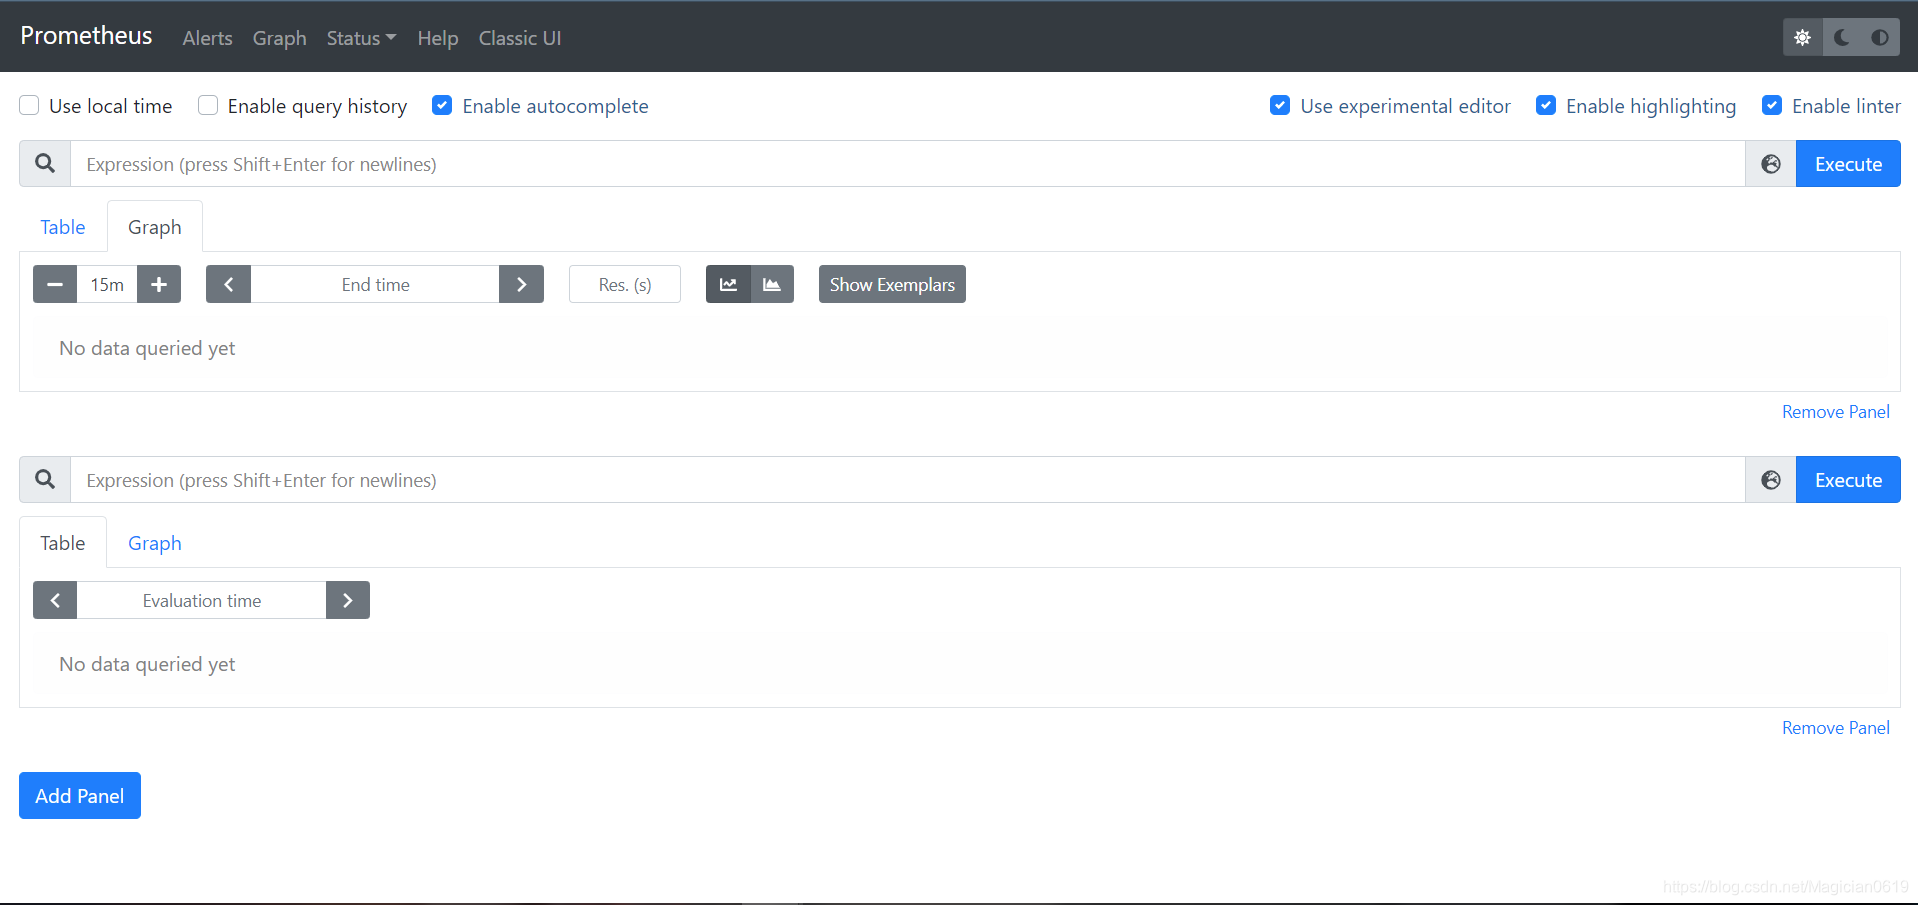Open the Help link in navbar

pyautogui.click(x=437, y=38)
